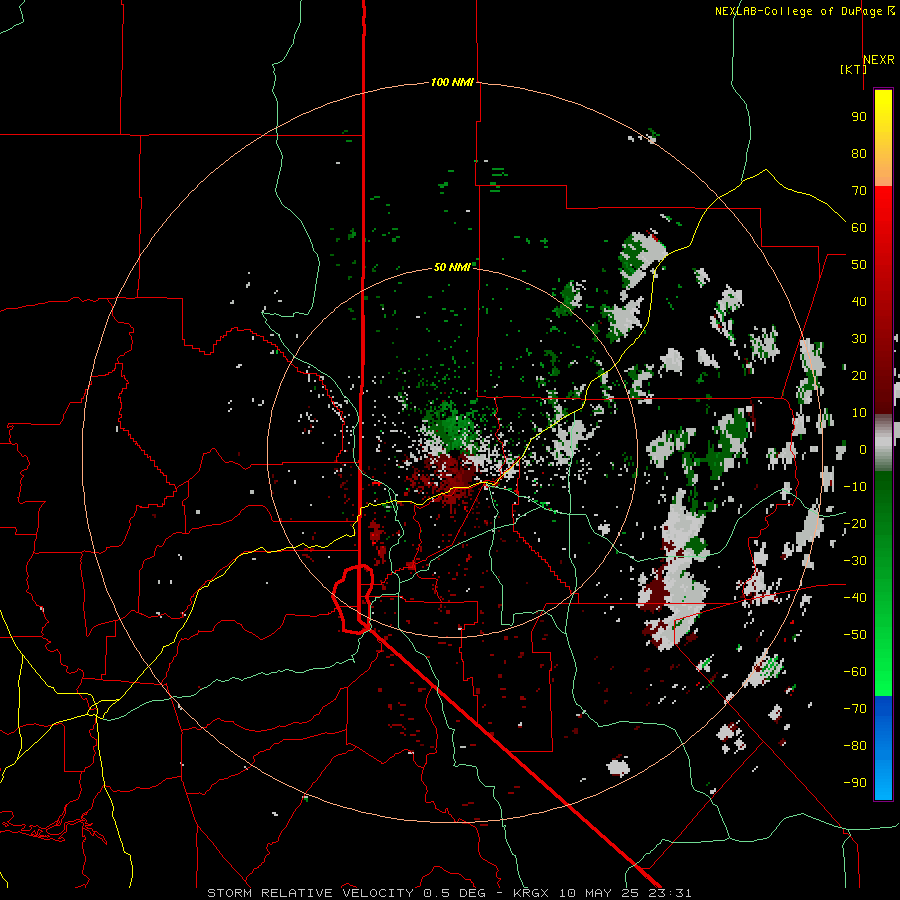Click the 100 NMI range ring label
Screen dimensions: 900x900
point(452,82)
